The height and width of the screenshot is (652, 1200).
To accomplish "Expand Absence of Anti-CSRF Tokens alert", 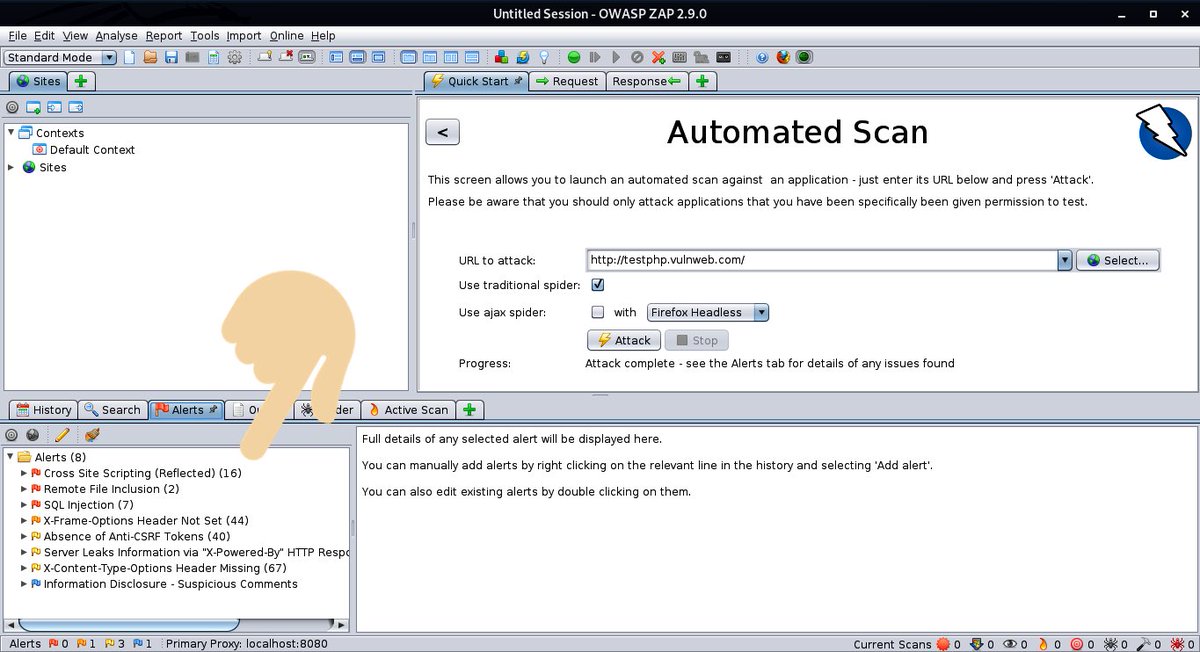I will [x=24, y=537].
